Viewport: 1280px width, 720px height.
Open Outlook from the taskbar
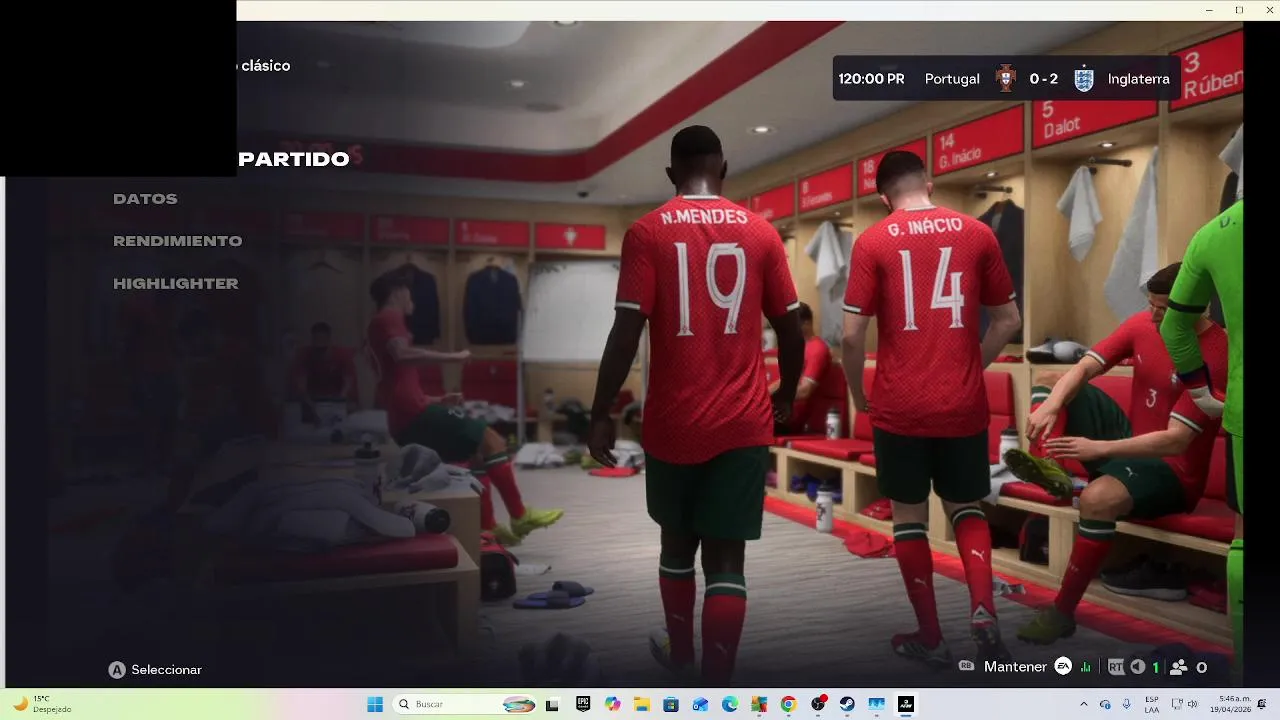(700, 704)
